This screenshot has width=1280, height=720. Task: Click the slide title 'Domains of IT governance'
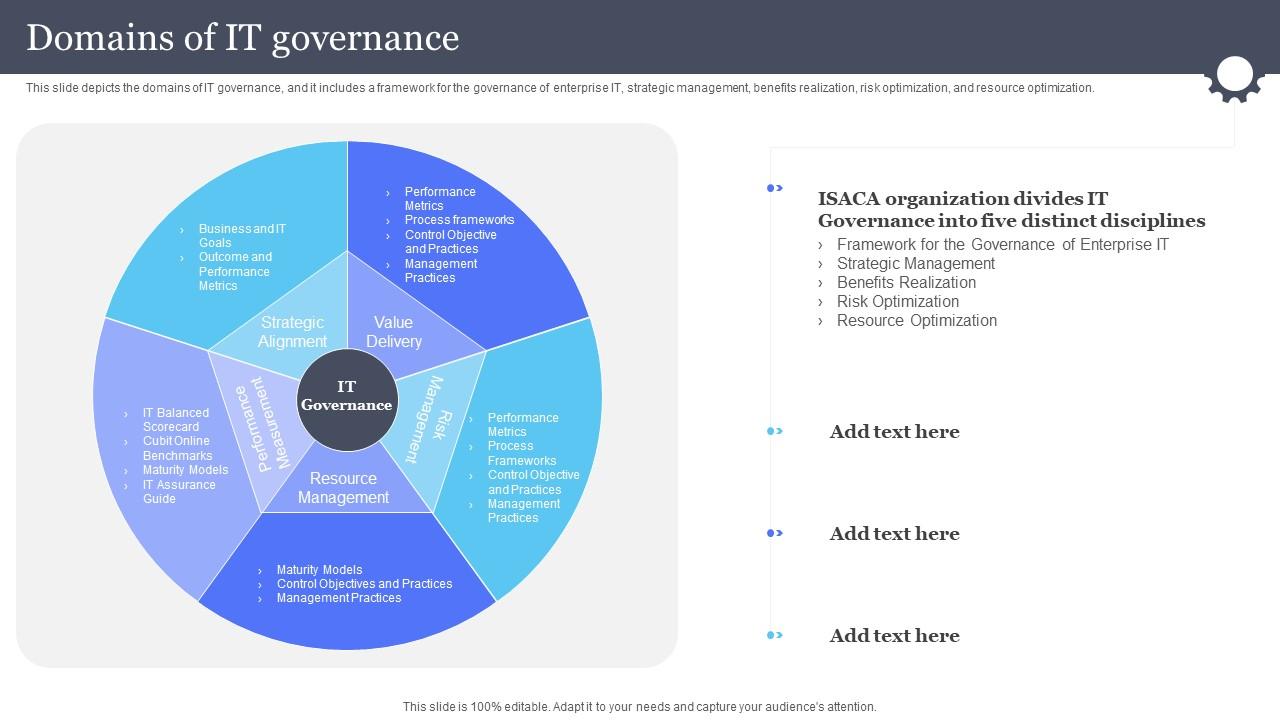243,37
